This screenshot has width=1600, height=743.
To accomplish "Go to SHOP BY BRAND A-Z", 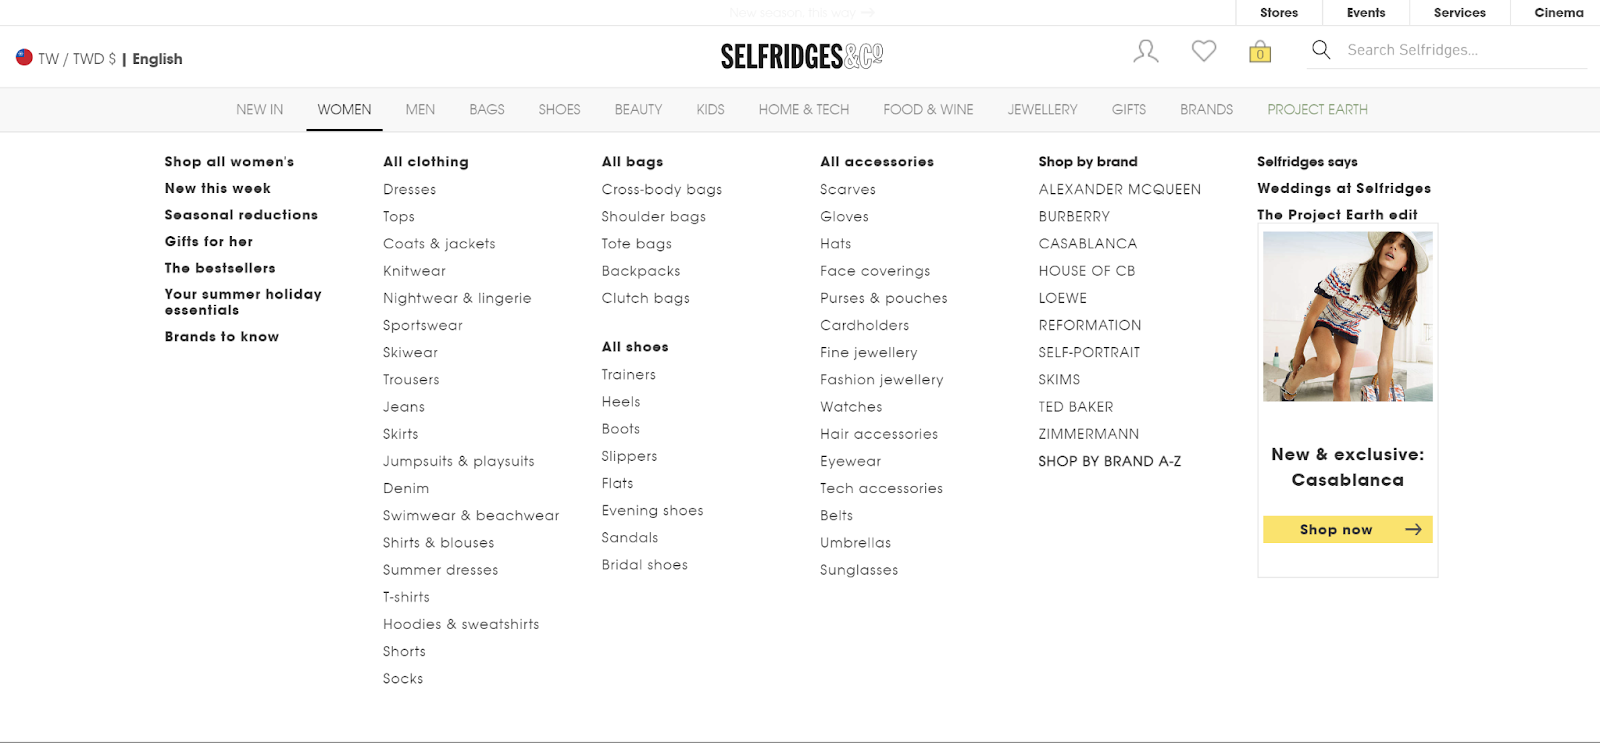I will (1109, 461).
